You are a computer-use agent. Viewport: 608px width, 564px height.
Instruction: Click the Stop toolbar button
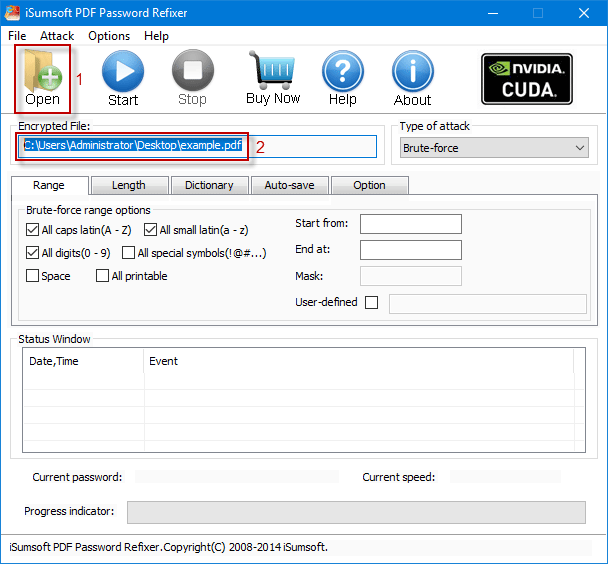click(193, 79)
